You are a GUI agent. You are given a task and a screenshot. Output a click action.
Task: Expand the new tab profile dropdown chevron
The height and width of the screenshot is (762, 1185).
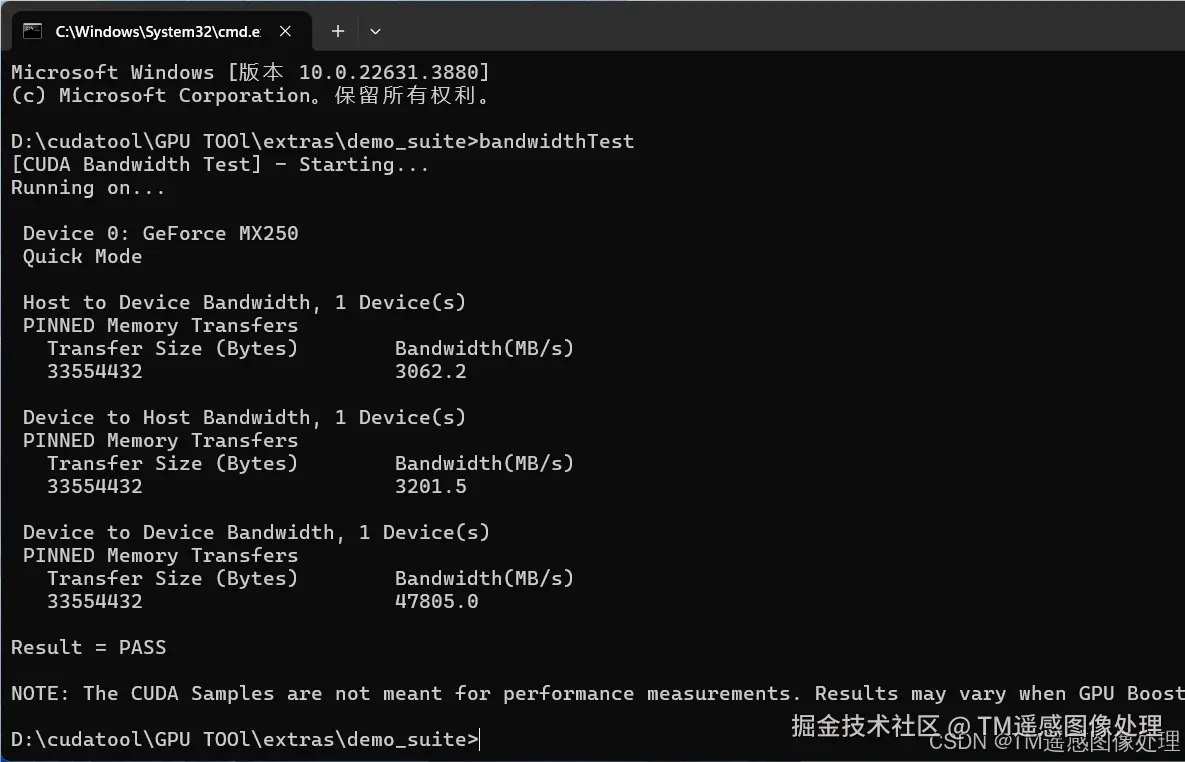point(375,31)
